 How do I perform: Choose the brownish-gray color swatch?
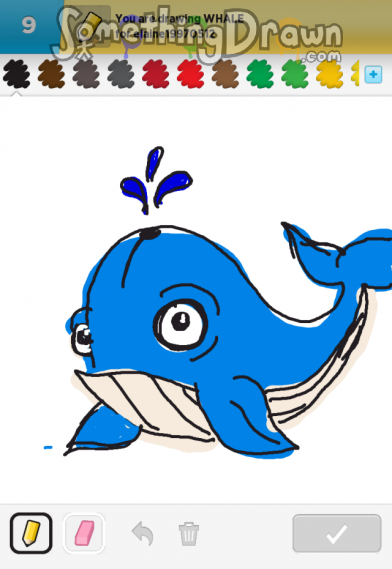pos(86,74)
